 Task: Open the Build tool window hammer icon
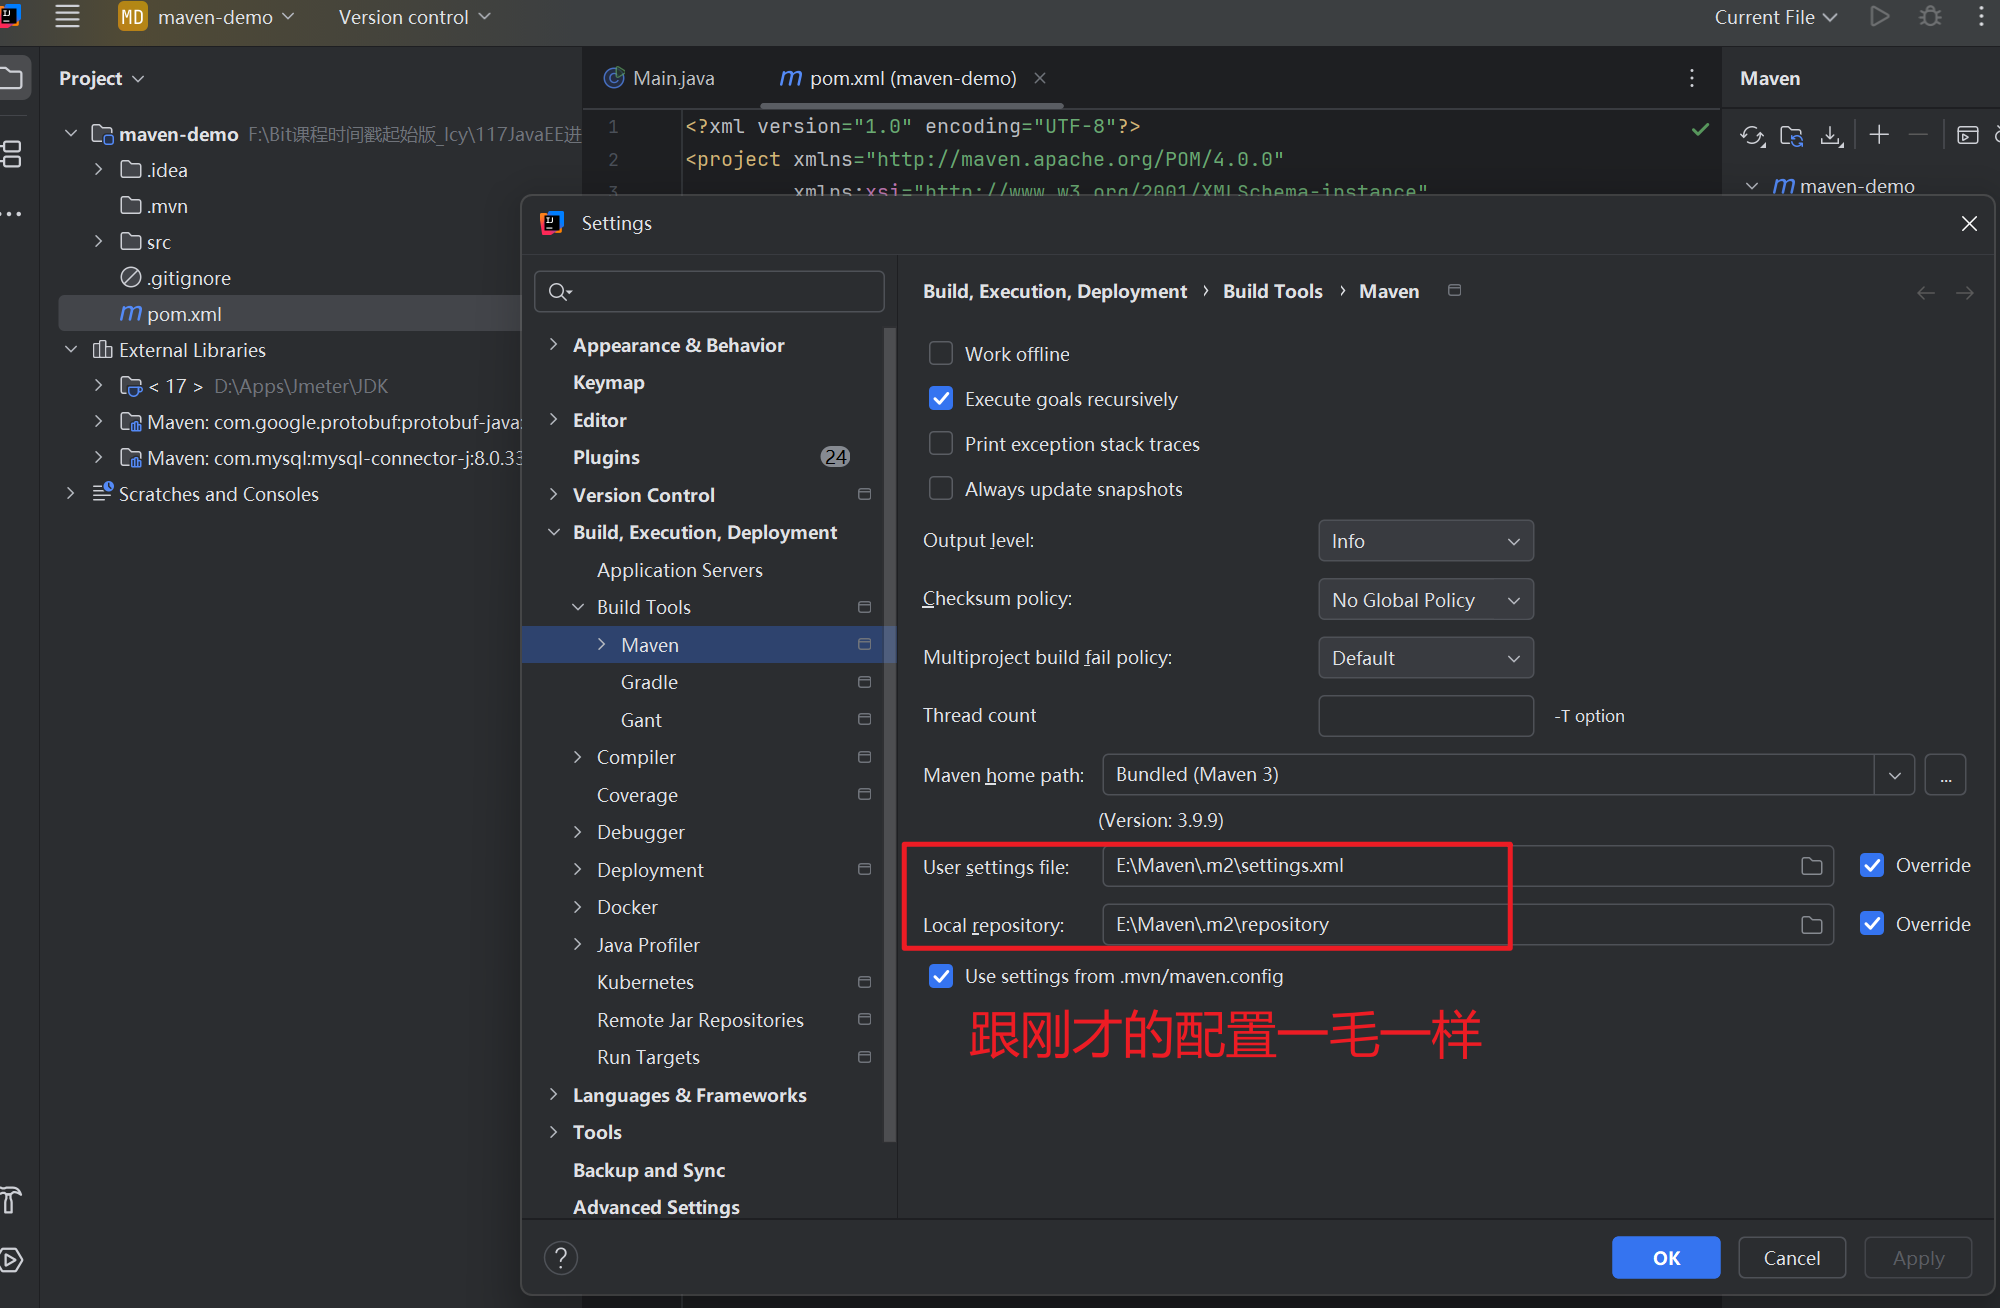pos(10,1199)
